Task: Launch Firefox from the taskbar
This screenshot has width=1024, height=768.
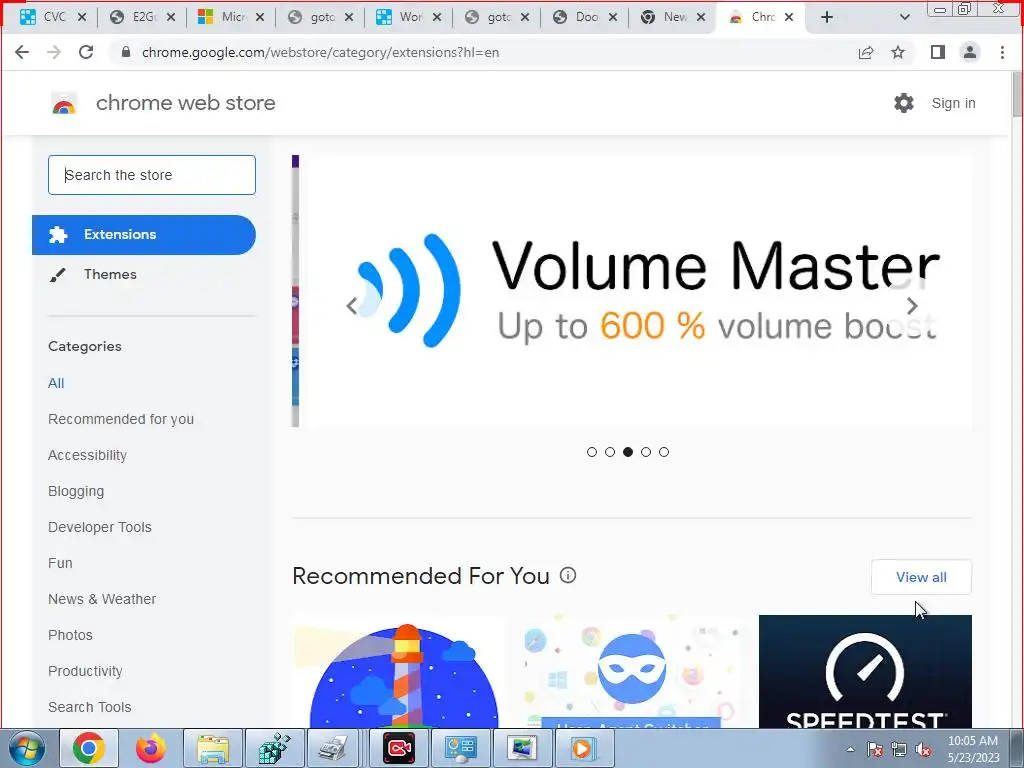Action: pos(151,748)
